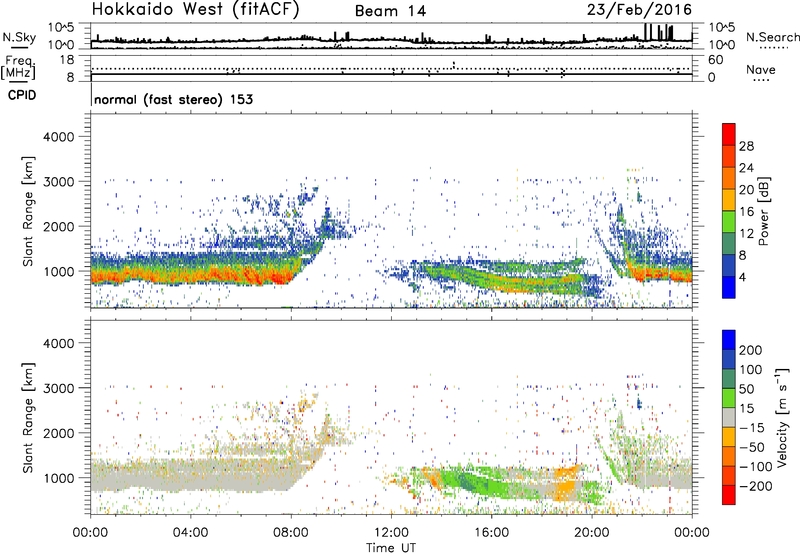Screen dimensions: 800x554
Task: Click the 18 tick on frequency axis
Action: pyautogui.click(x=67, y=60)
